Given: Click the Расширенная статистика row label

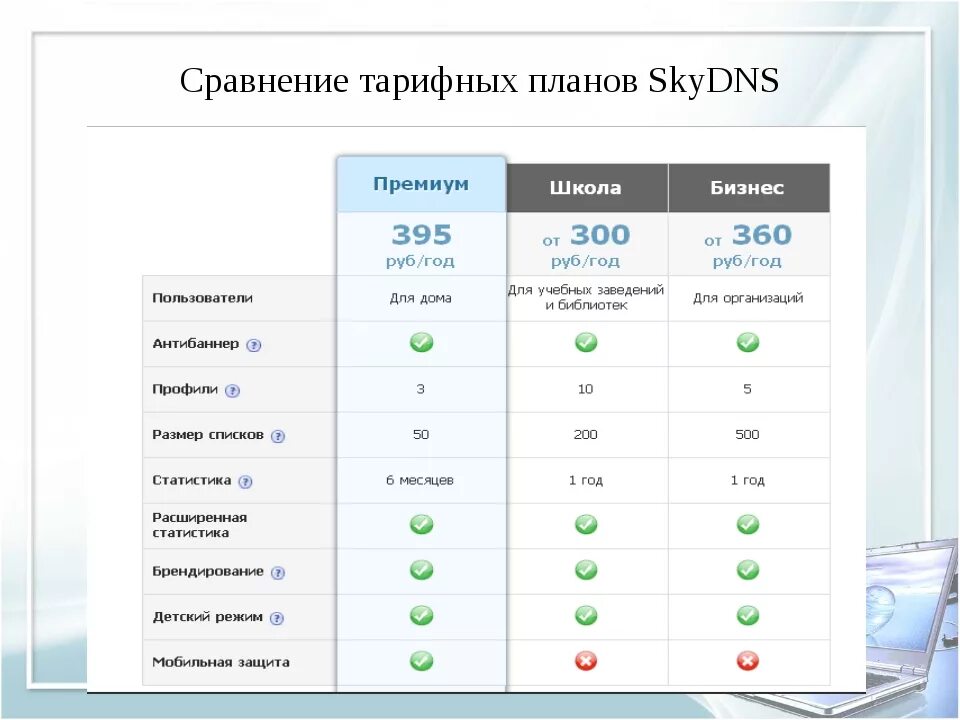Looking at the screenshot, I should click(x=200, y=525).
